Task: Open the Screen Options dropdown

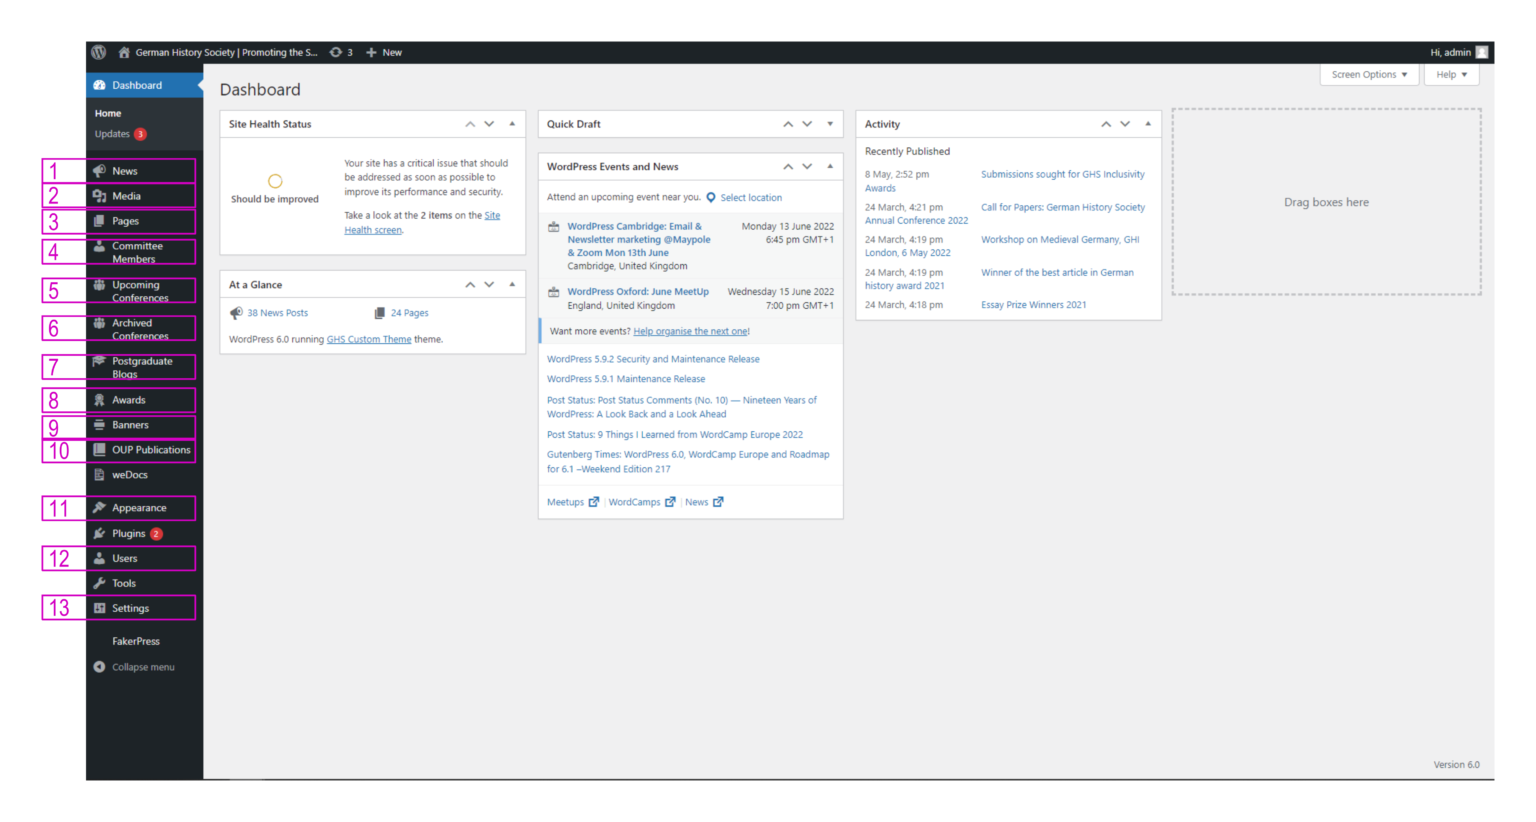Action: pyautogui.click(x=1368, y=74)
